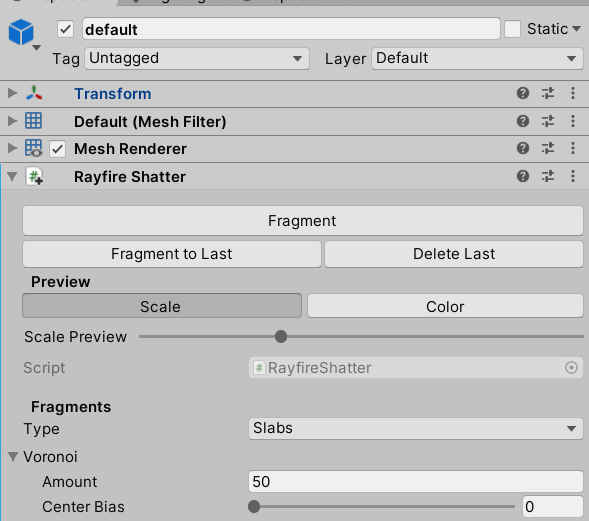The width and height of the screenshot is (589, 521).
Task: Open the Layer dropdown showing Default
Action: pos(477,59)
